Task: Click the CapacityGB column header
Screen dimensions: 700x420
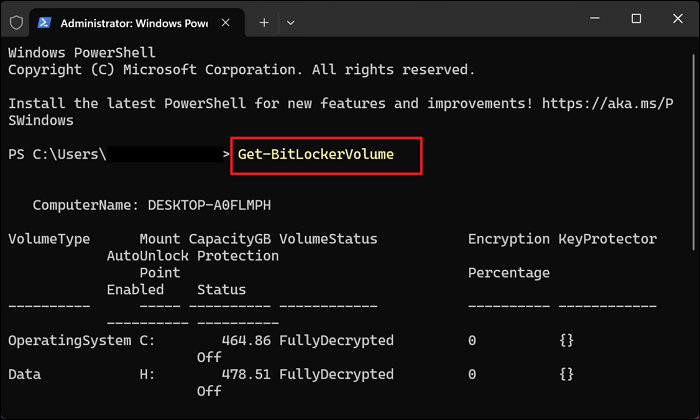Action: click(229, 239)
